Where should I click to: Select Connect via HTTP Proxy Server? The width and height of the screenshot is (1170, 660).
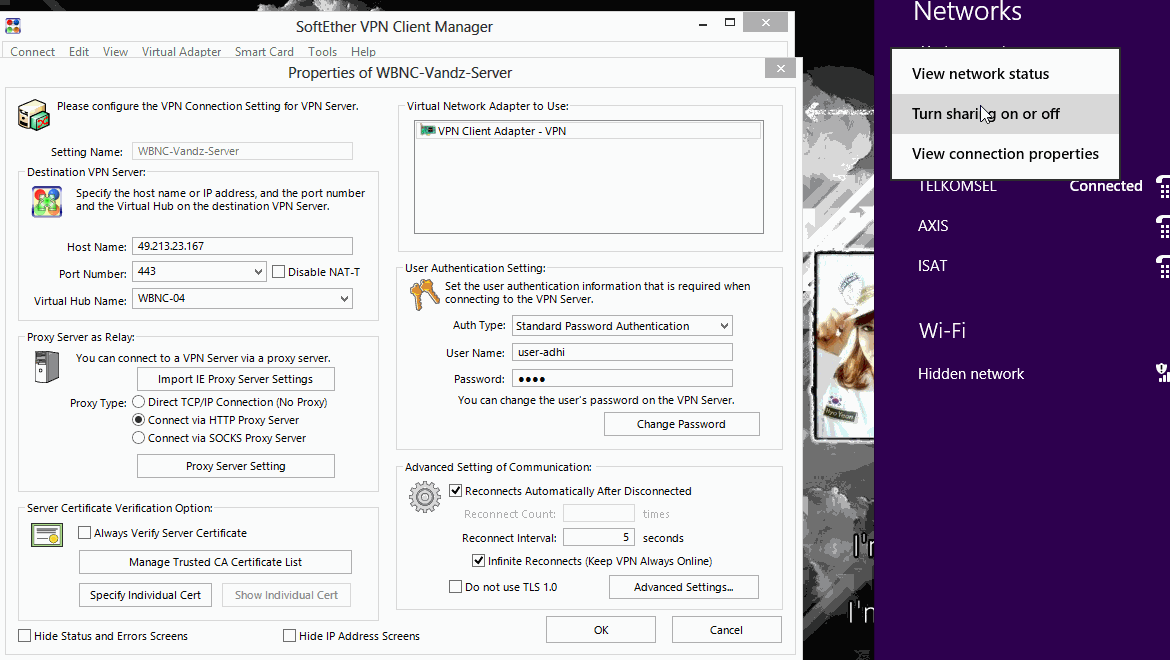coord(138,420)
